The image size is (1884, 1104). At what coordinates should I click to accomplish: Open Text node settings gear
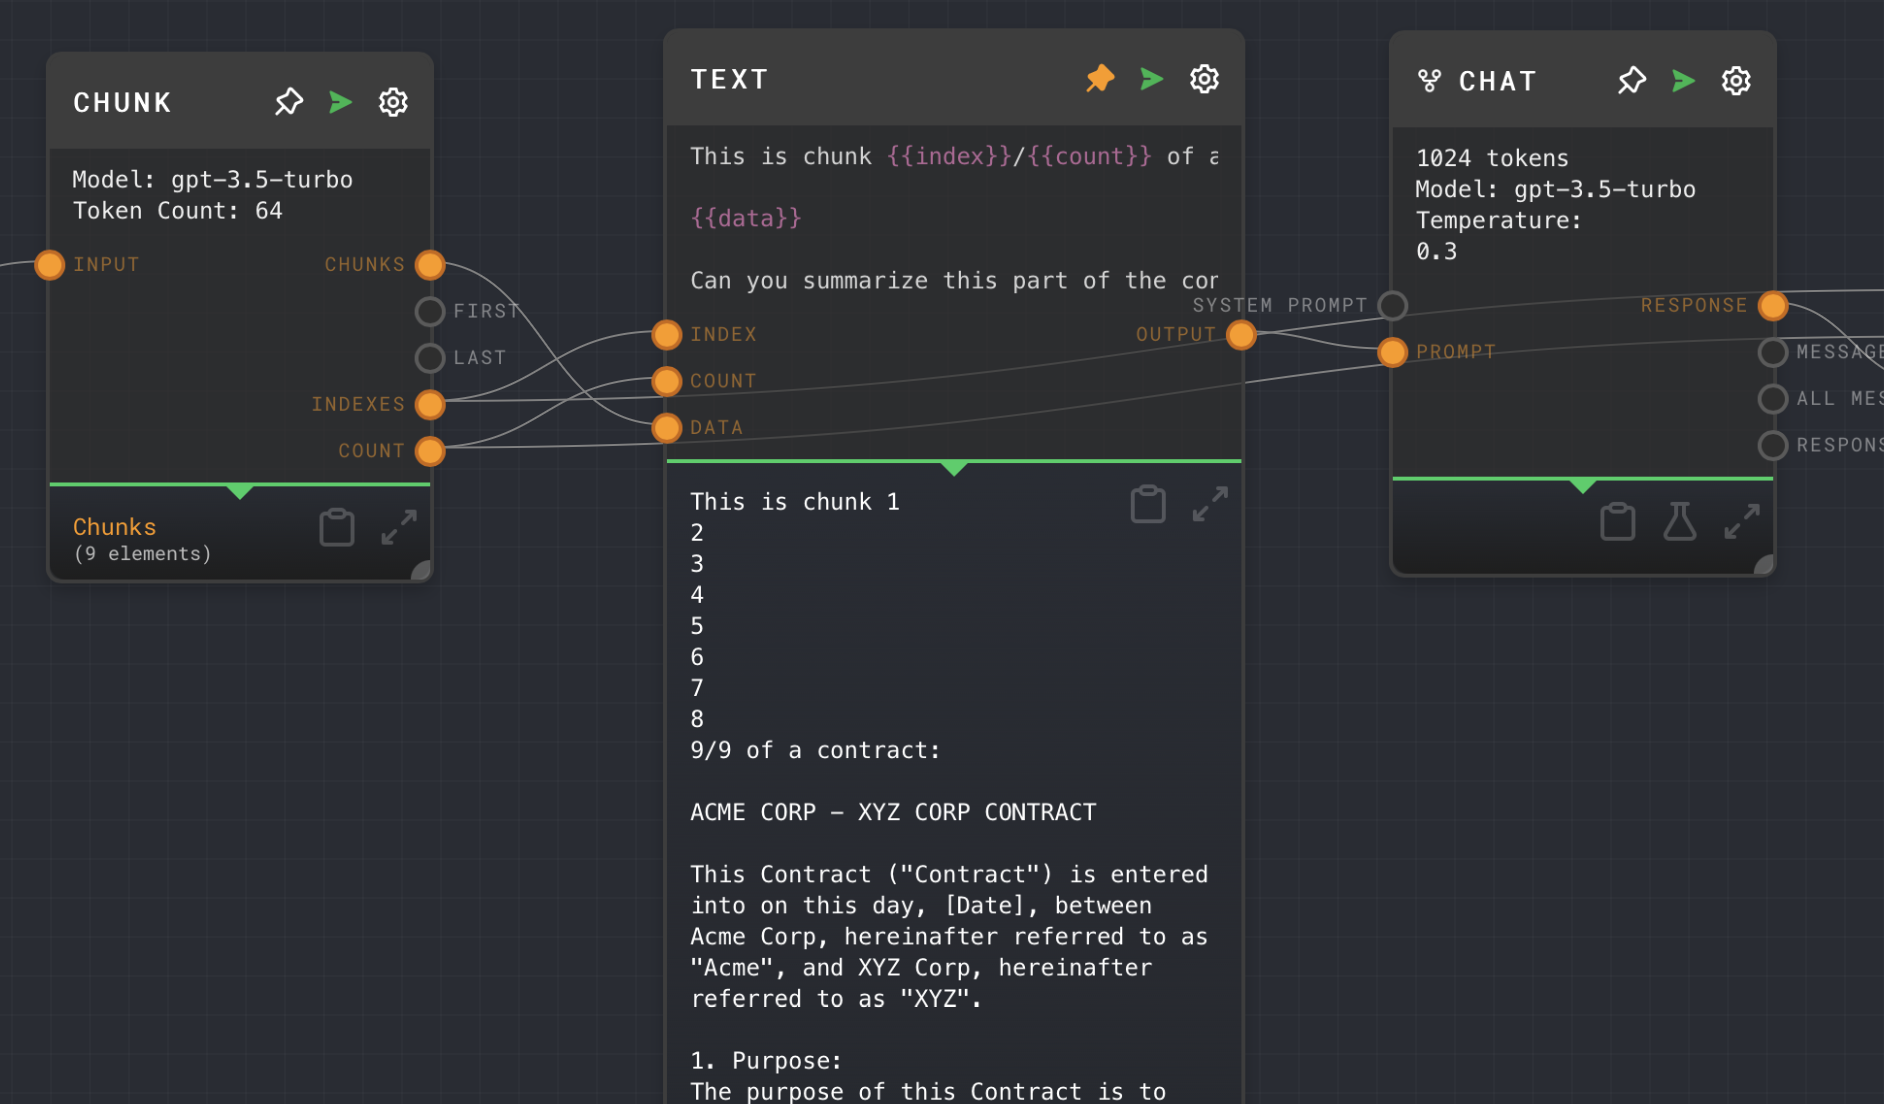click(x=1204, y=79)
